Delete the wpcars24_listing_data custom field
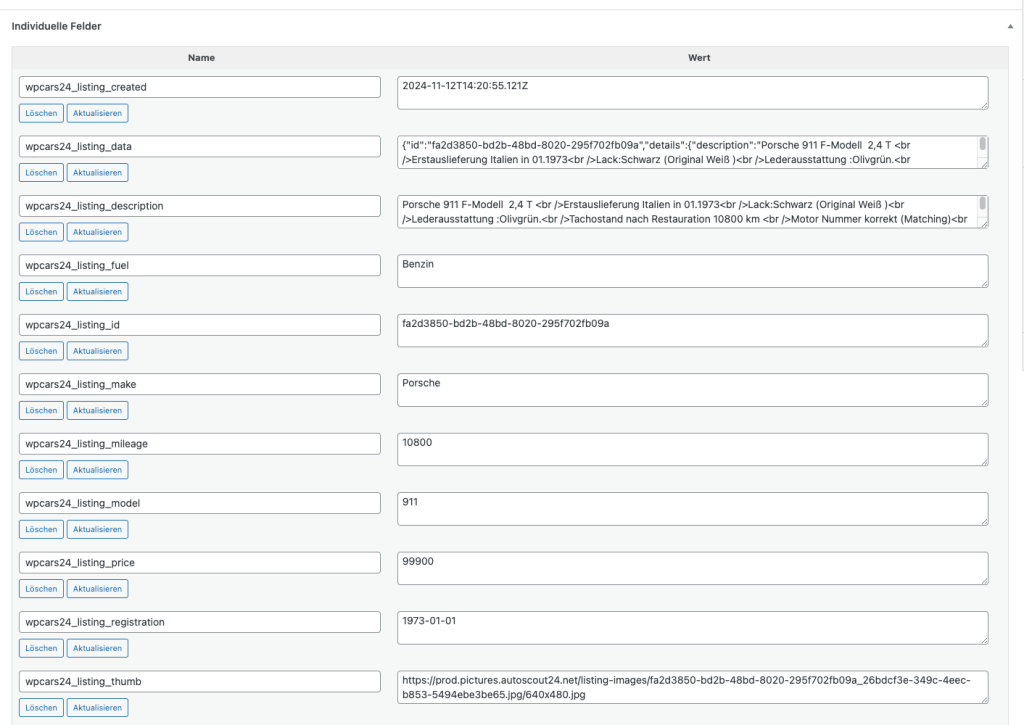This screenshot has height=725, width=1024. pos(41,173)
